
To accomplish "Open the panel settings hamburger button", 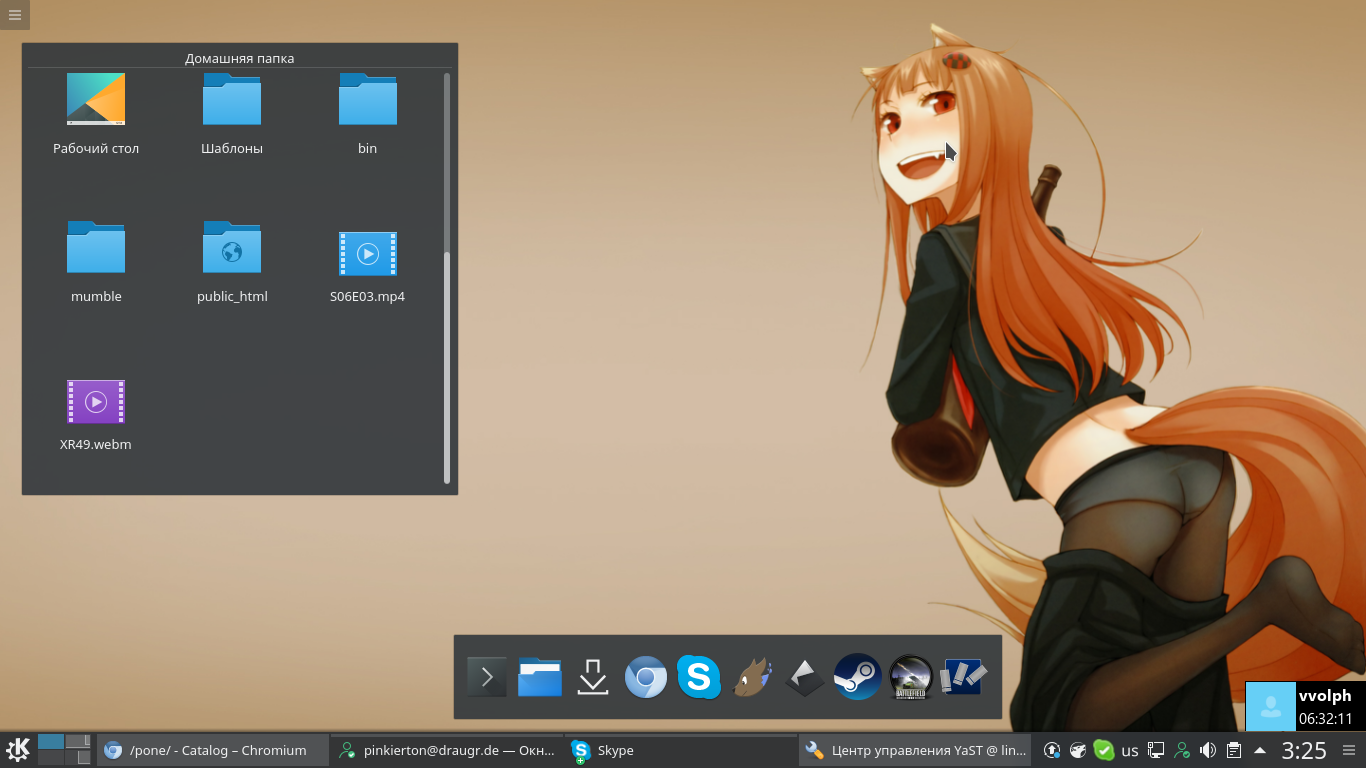I will coord(1350,750).
